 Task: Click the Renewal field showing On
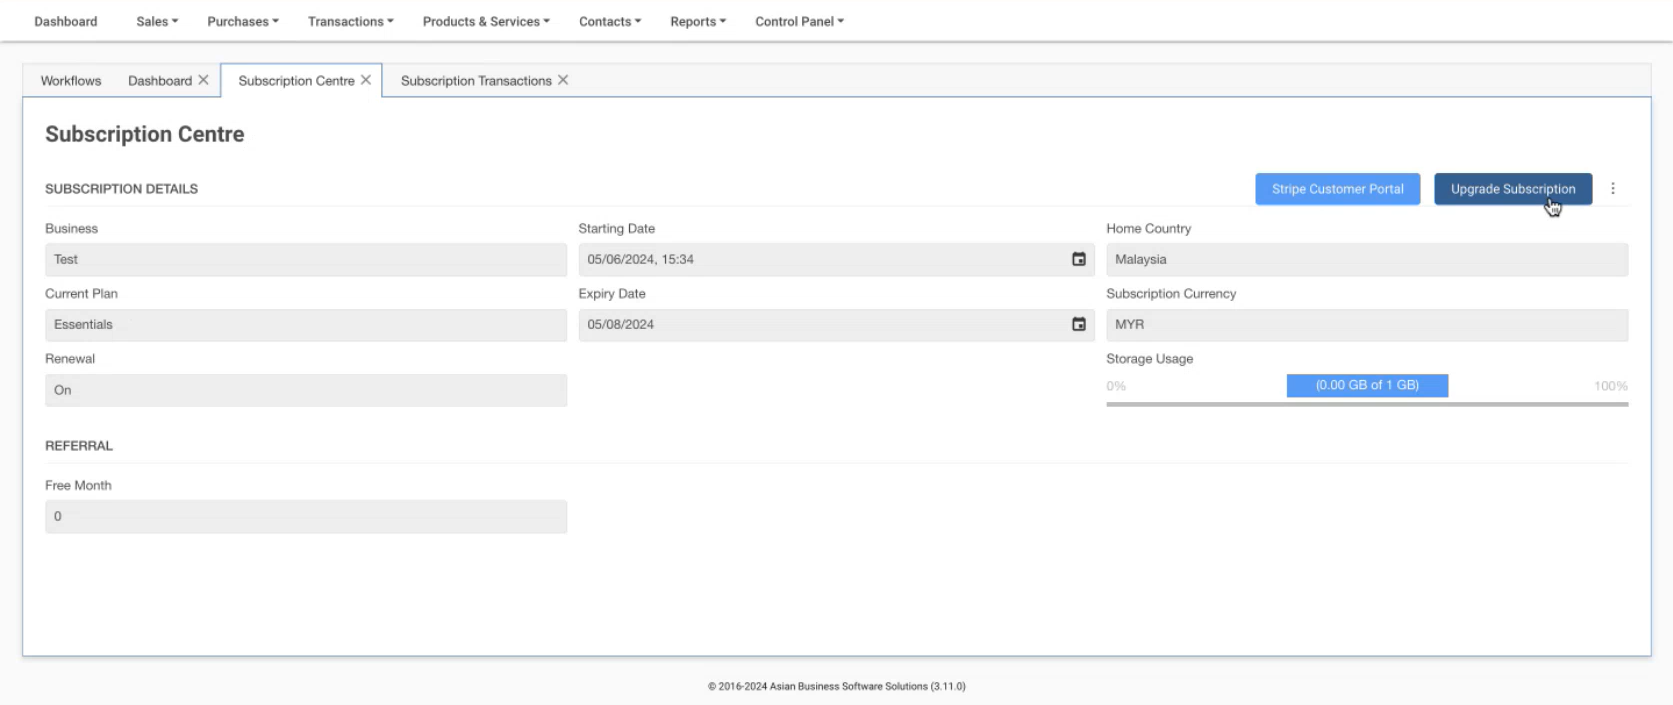click(306, 390)
